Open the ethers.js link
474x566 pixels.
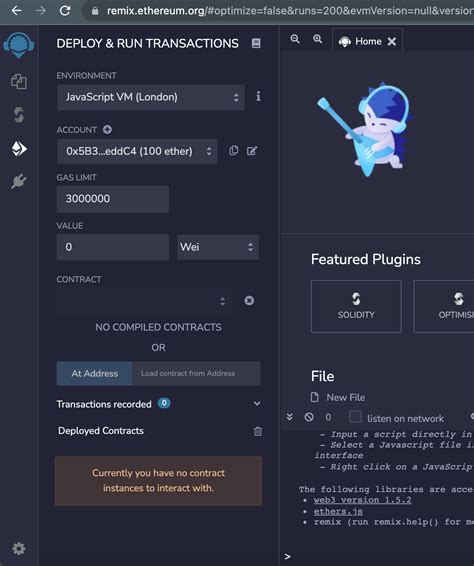pos(338,511)
